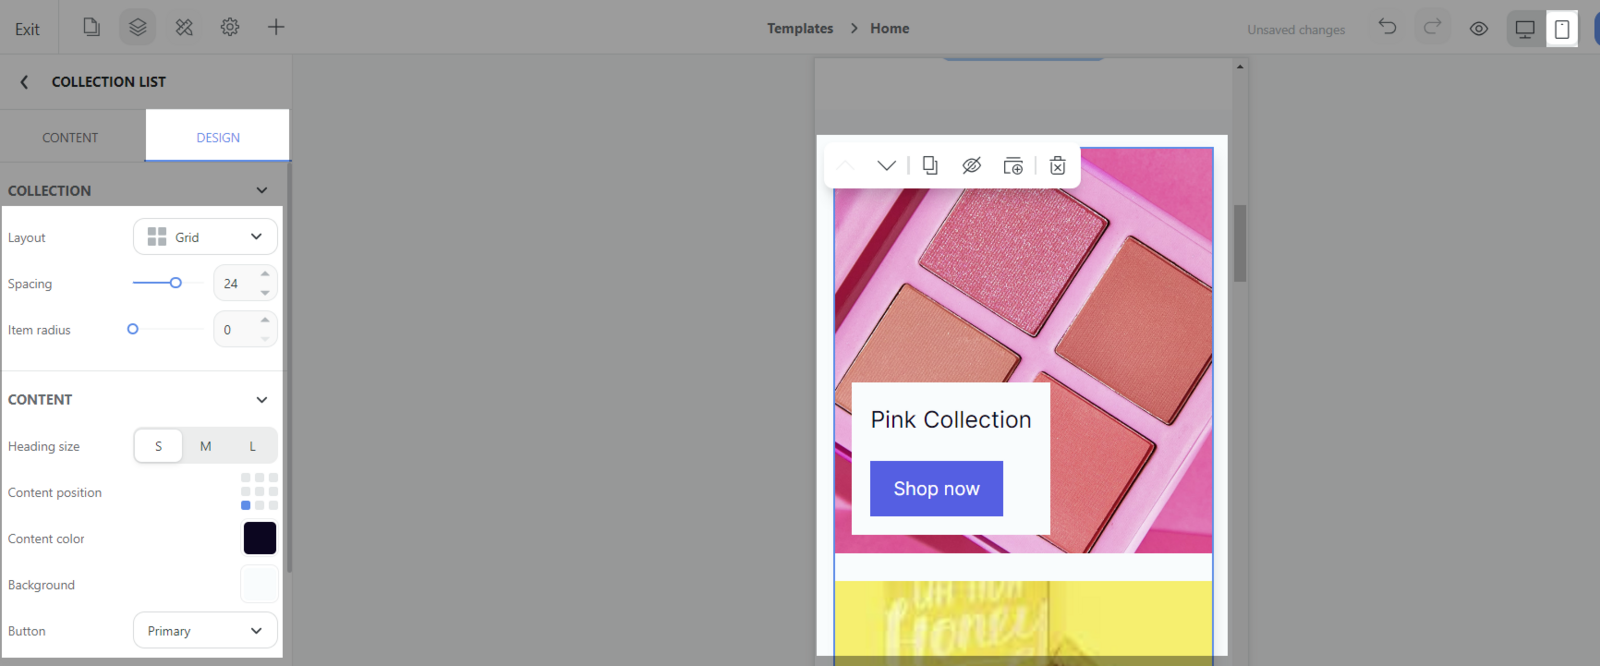Screen dimensions: 1600x666
Task: Open the Content color swatch
Action: (x=260, y=538)
